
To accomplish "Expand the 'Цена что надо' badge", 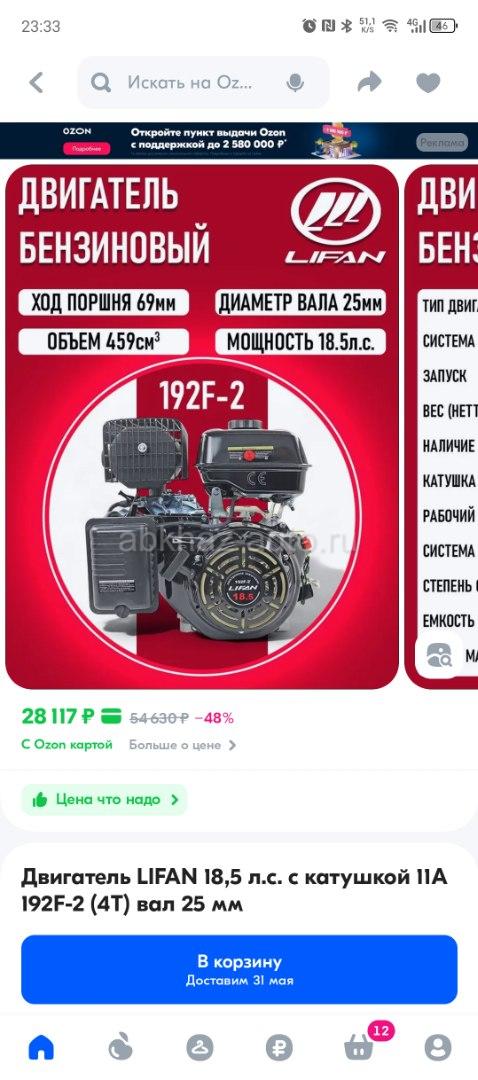I will [x=104, y=800].
